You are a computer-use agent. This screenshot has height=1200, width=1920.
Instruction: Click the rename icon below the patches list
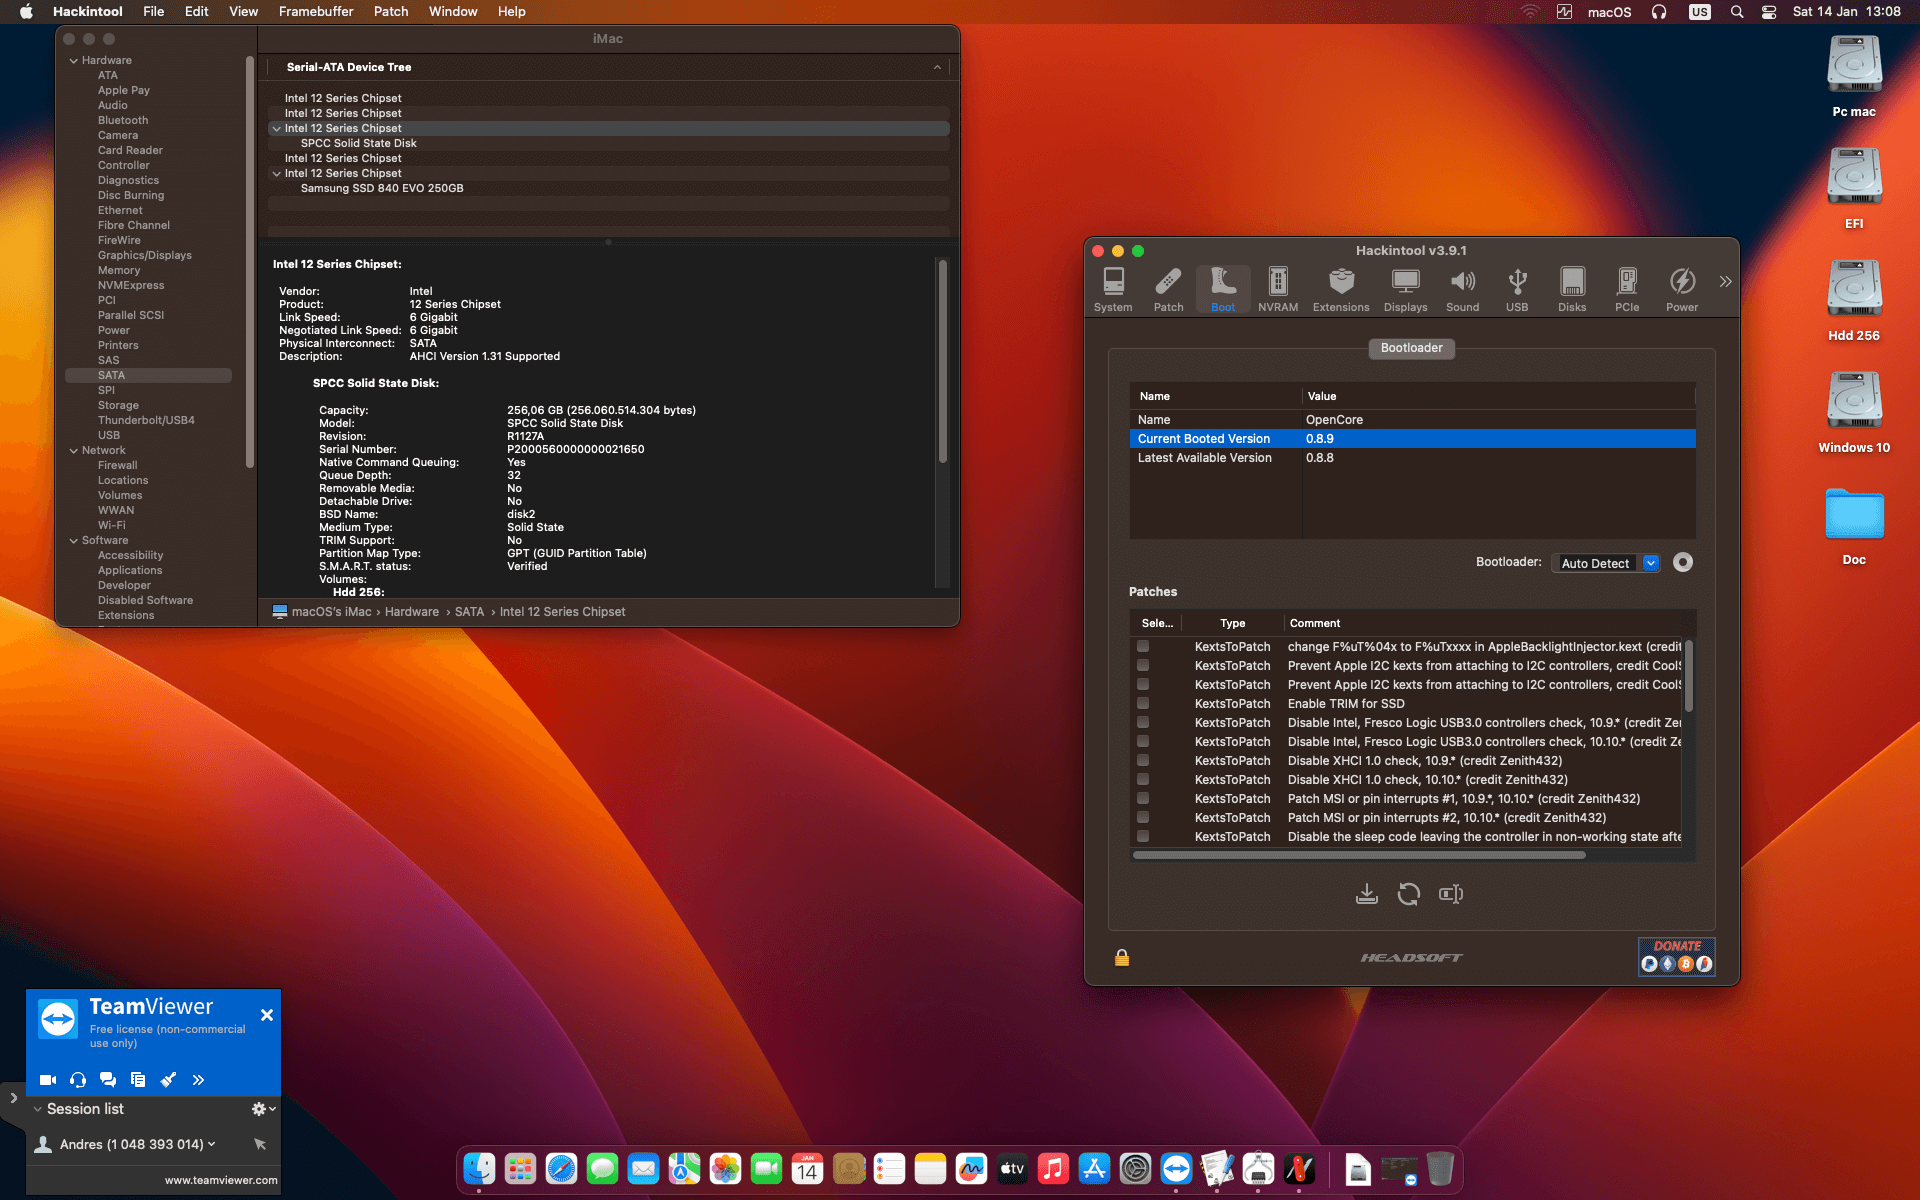1451,894
